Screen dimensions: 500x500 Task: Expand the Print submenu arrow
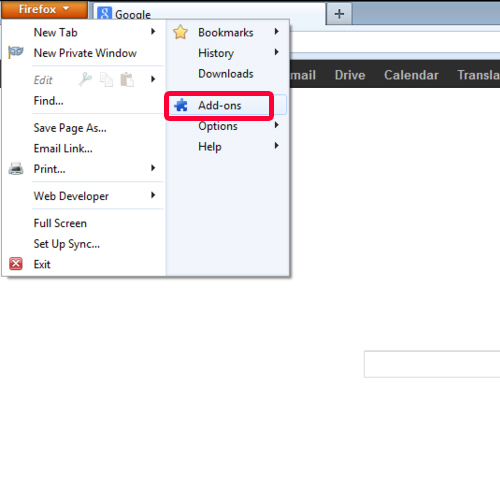click(153, 168)
